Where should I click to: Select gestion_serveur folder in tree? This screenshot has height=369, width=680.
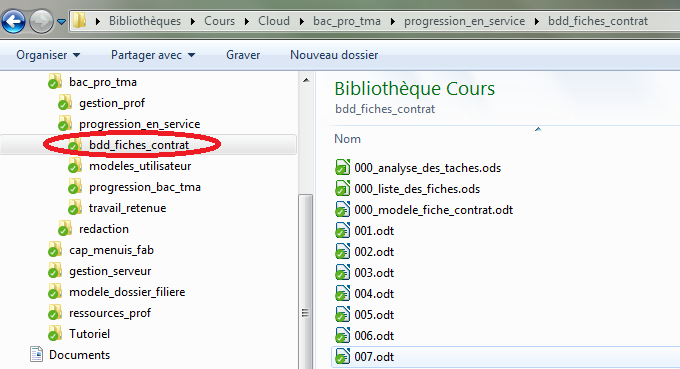point(110,271)
